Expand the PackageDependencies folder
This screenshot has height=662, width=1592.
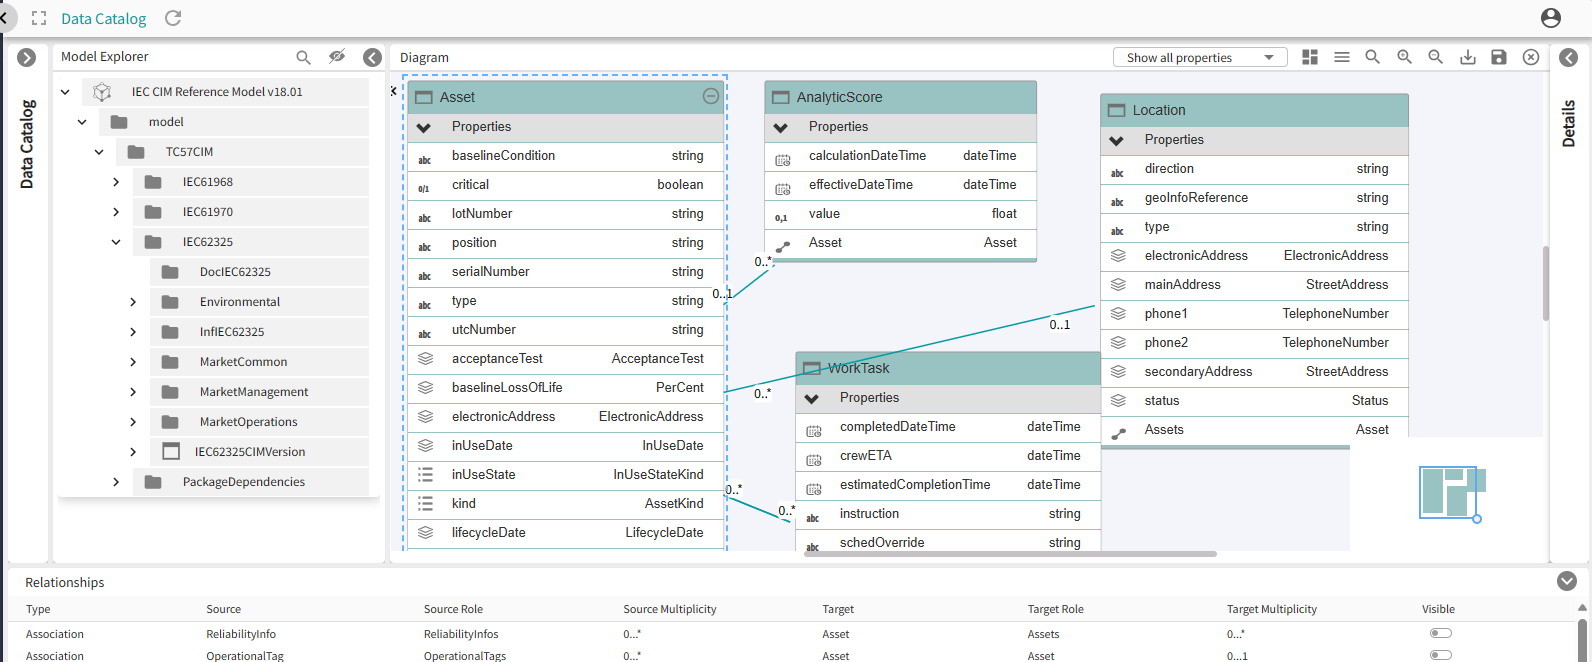pyautogui.click(x=116, y=482)
